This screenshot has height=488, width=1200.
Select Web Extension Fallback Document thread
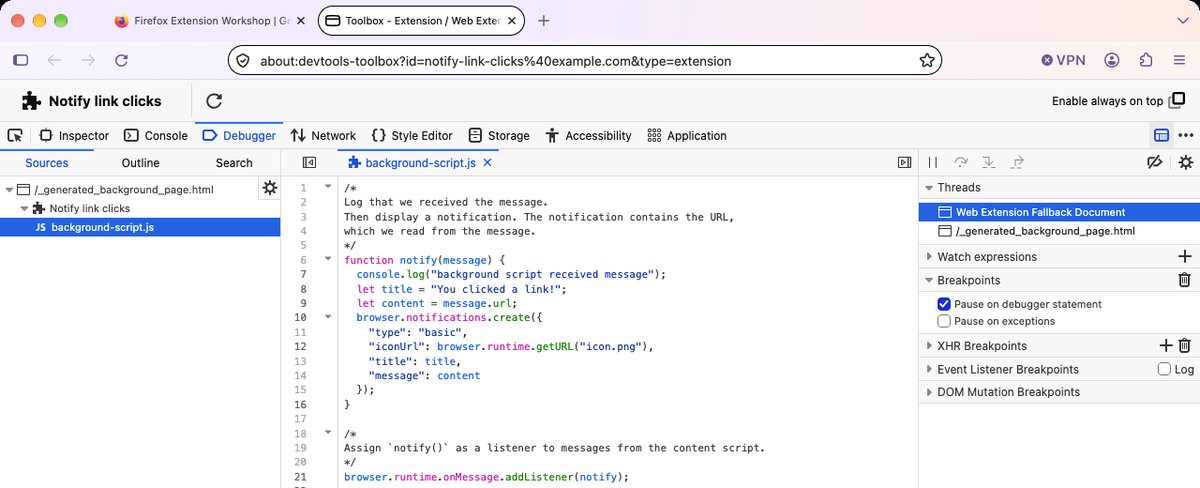[x=1059, y=212]
